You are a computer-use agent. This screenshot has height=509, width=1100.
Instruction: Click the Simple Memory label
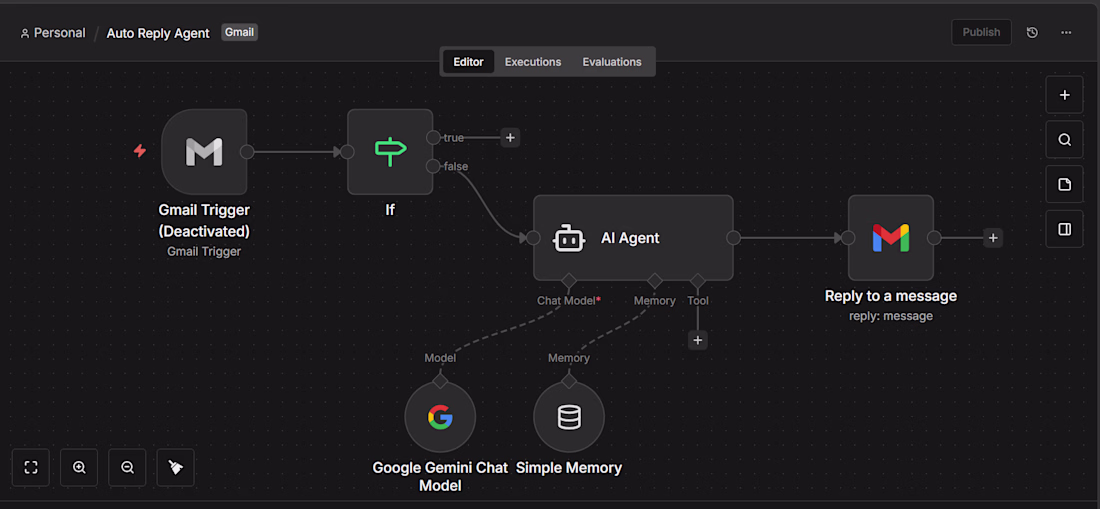(x=569, y=468)
